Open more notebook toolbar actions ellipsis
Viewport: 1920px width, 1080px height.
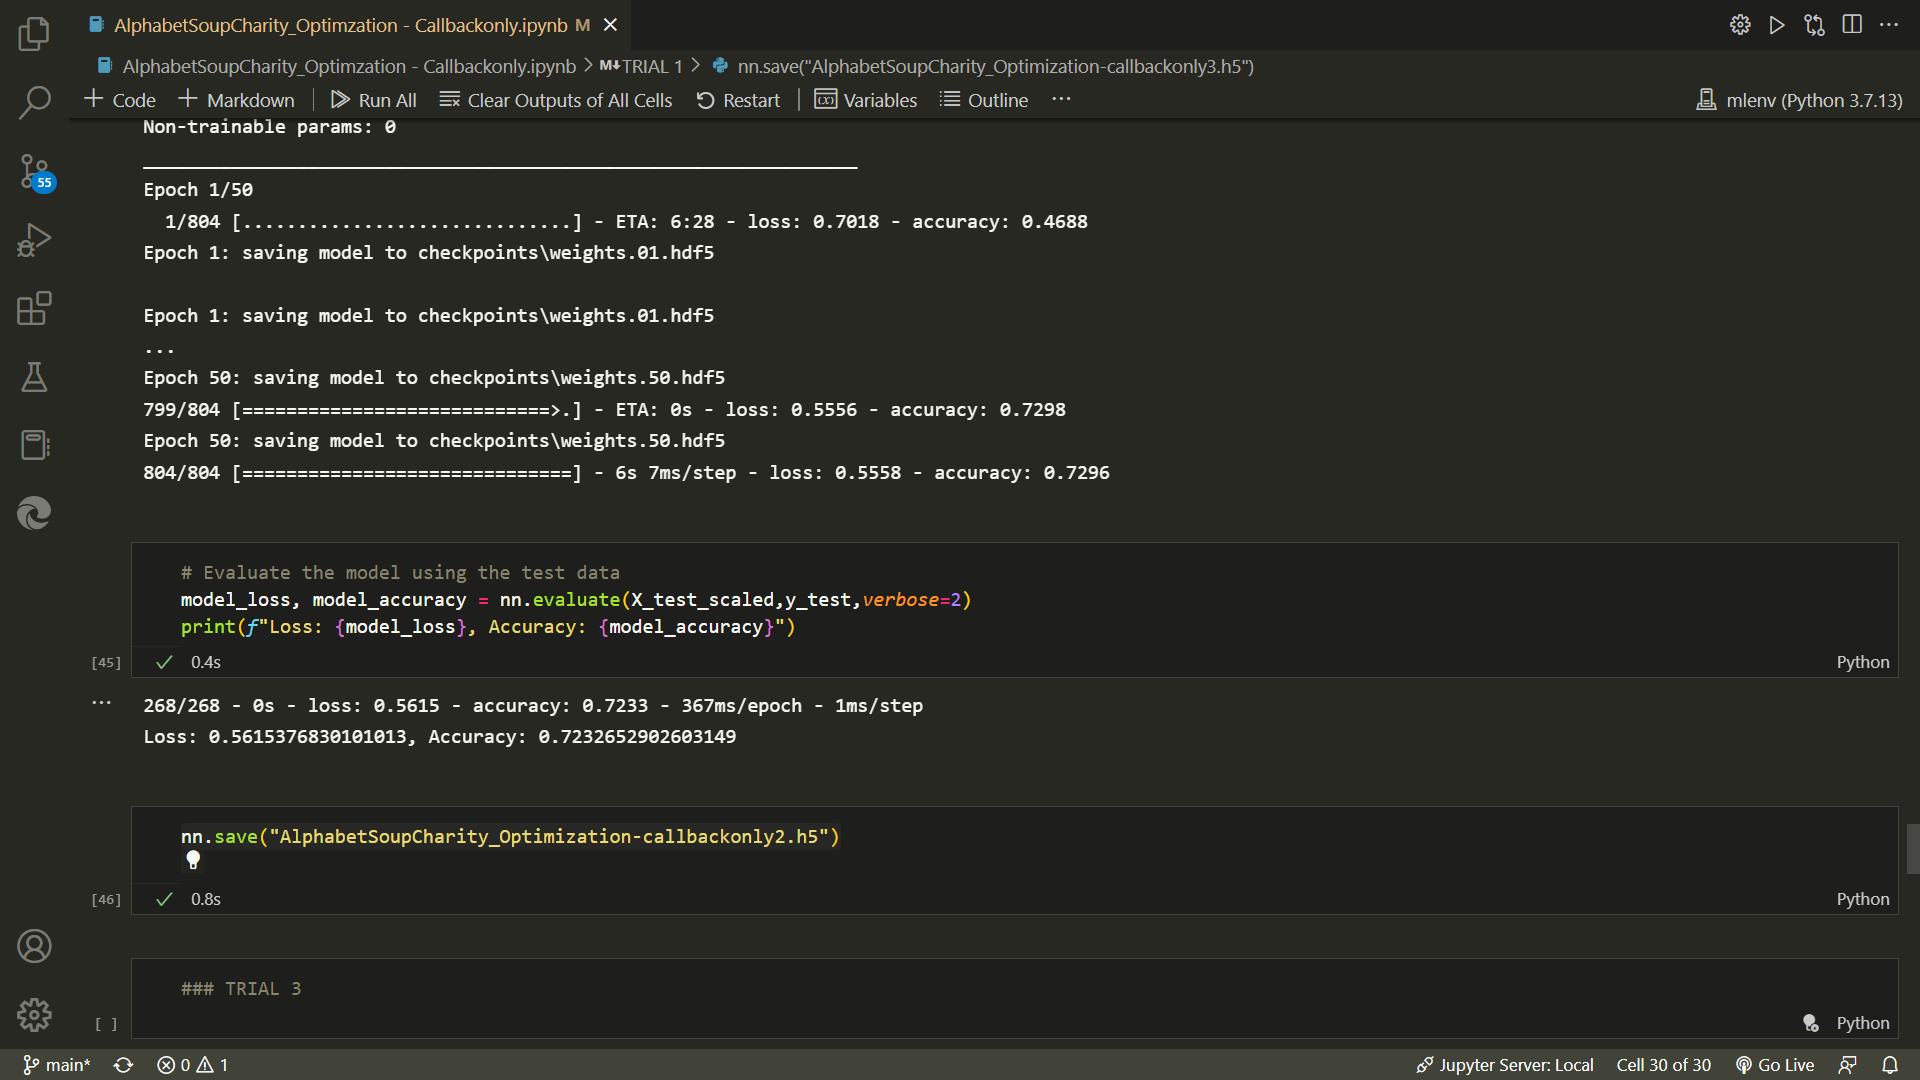tap(1061, 99)
